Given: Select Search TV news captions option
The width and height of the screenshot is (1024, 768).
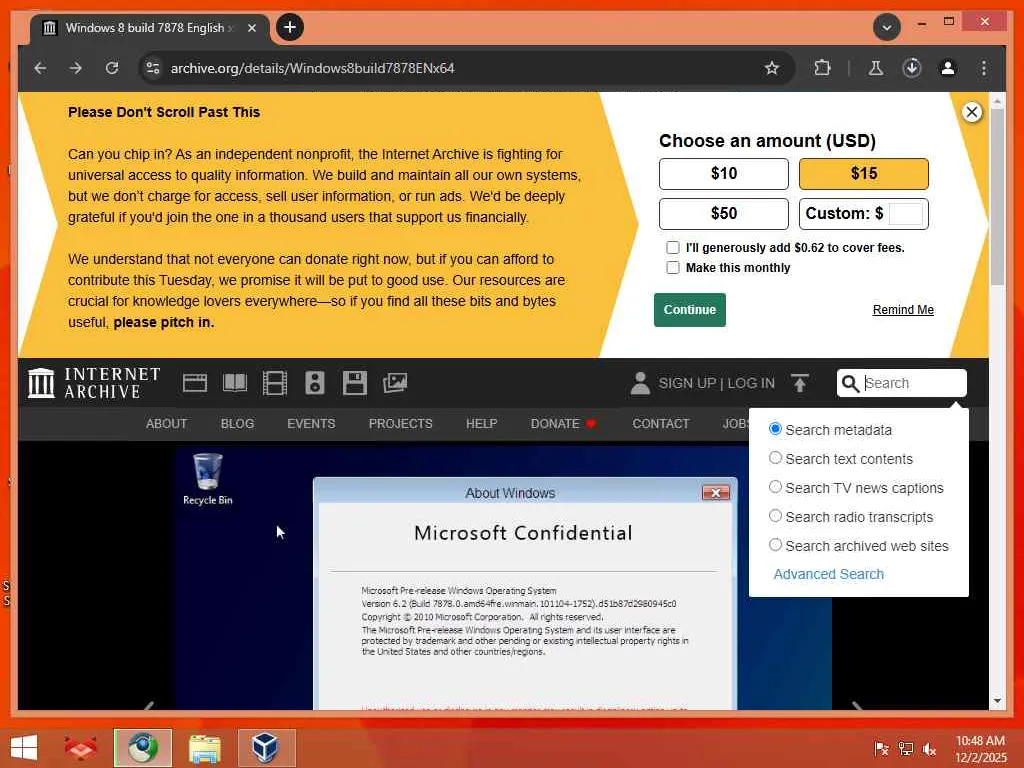Looking at the screenshot, I should coord(775,487).
